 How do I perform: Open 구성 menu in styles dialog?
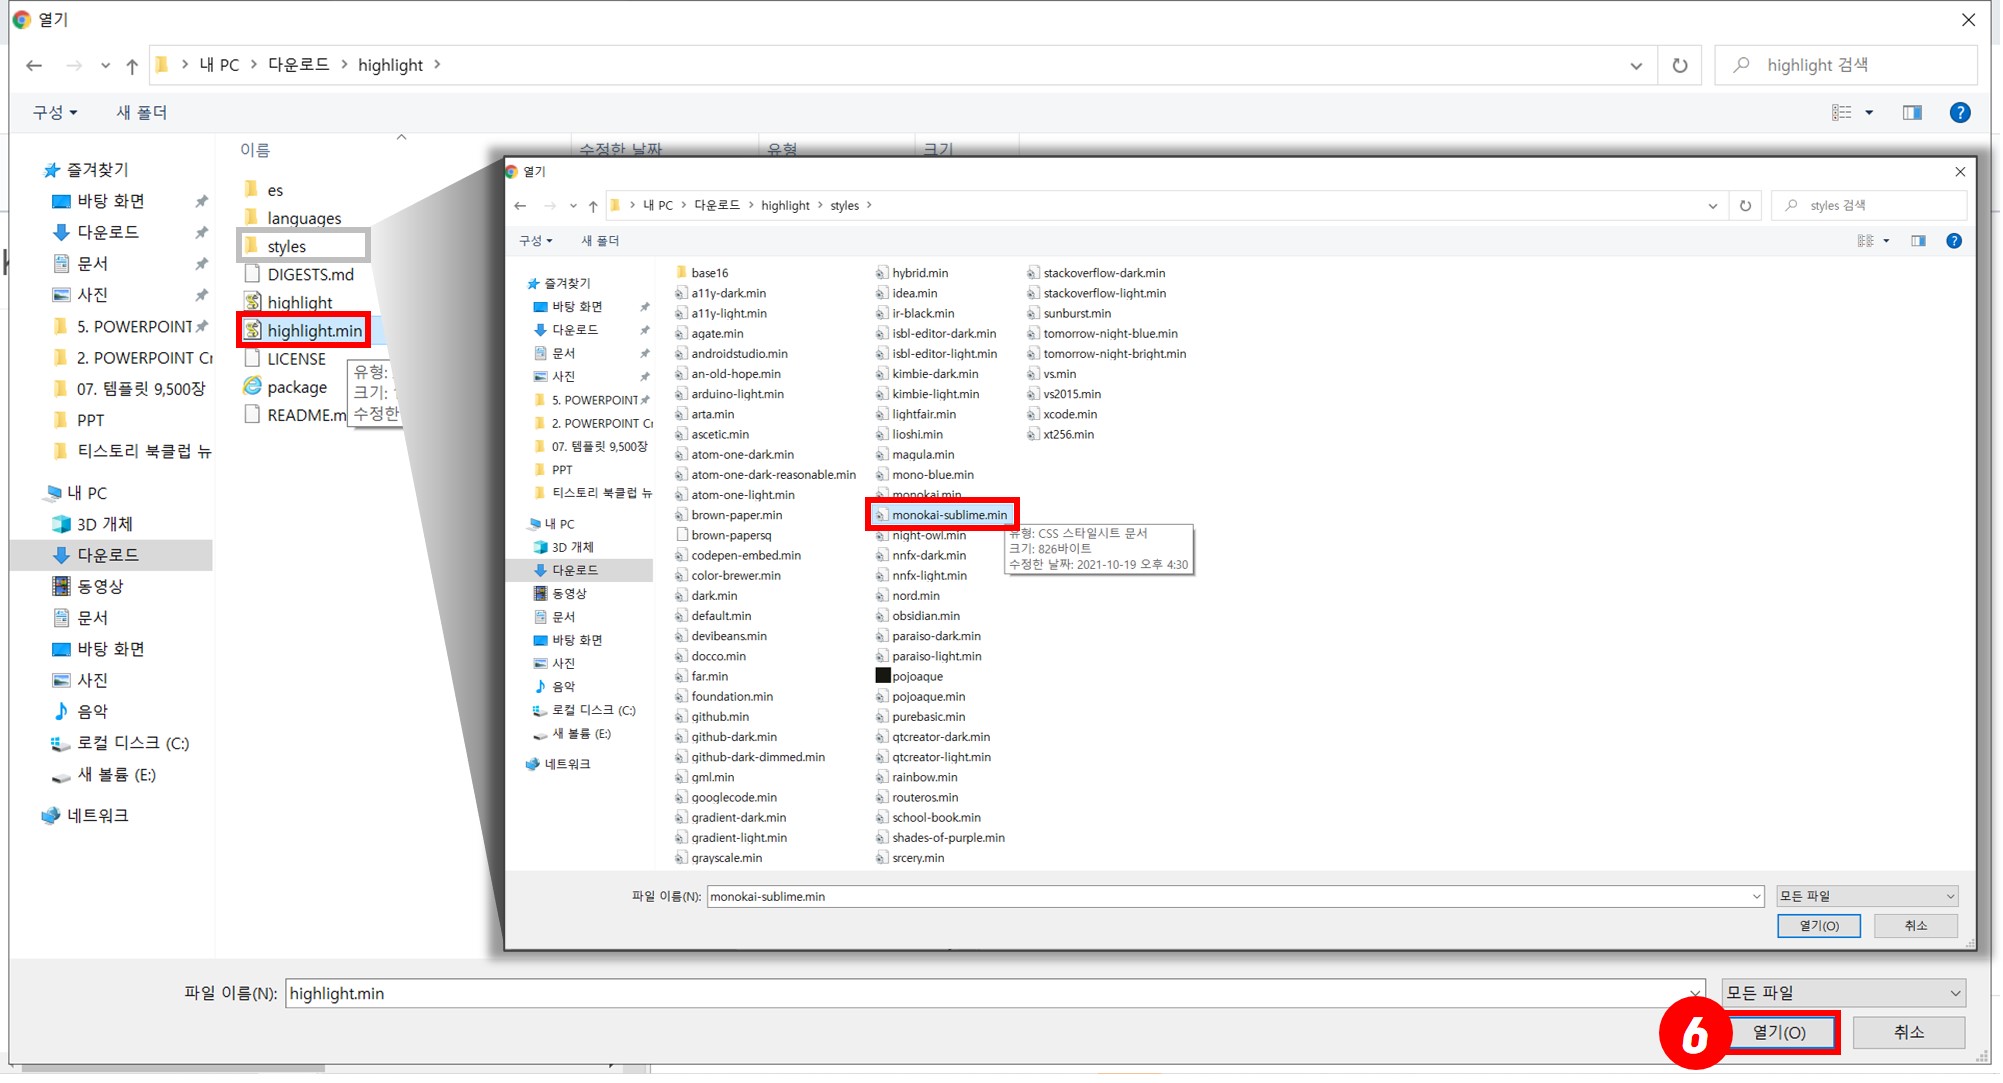pos(535,241)
